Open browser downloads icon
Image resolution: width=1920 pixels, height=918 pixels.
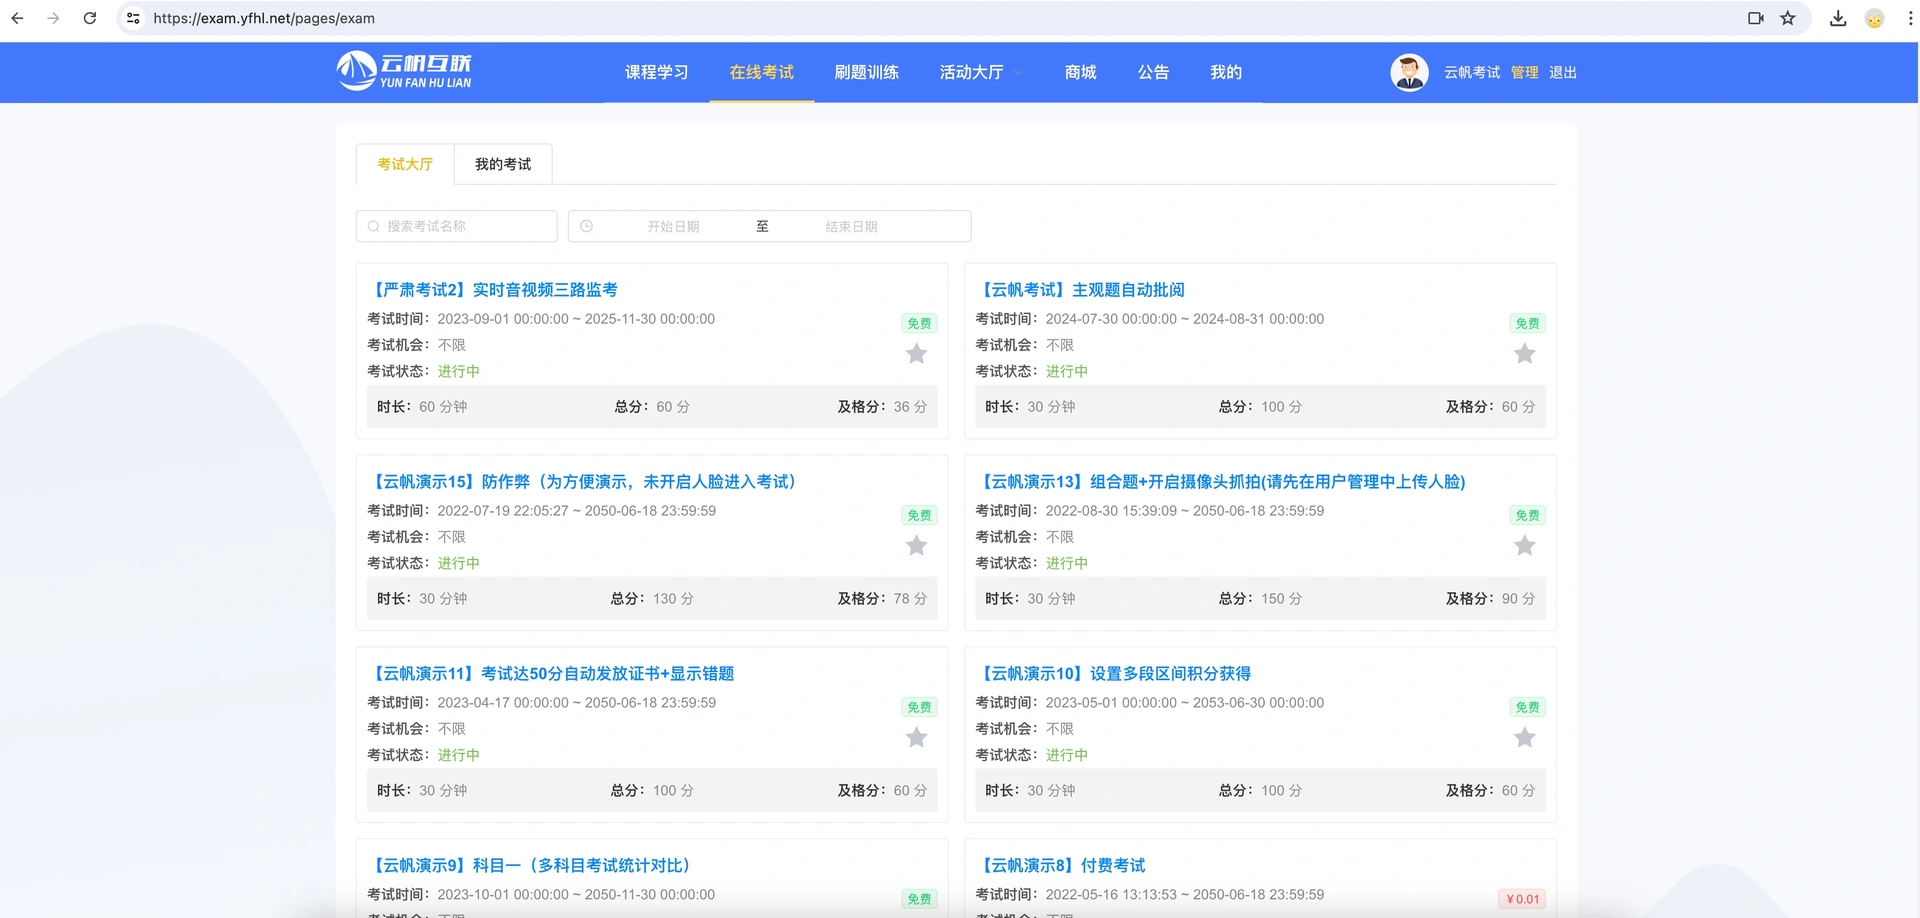[x=1838, y=18]
